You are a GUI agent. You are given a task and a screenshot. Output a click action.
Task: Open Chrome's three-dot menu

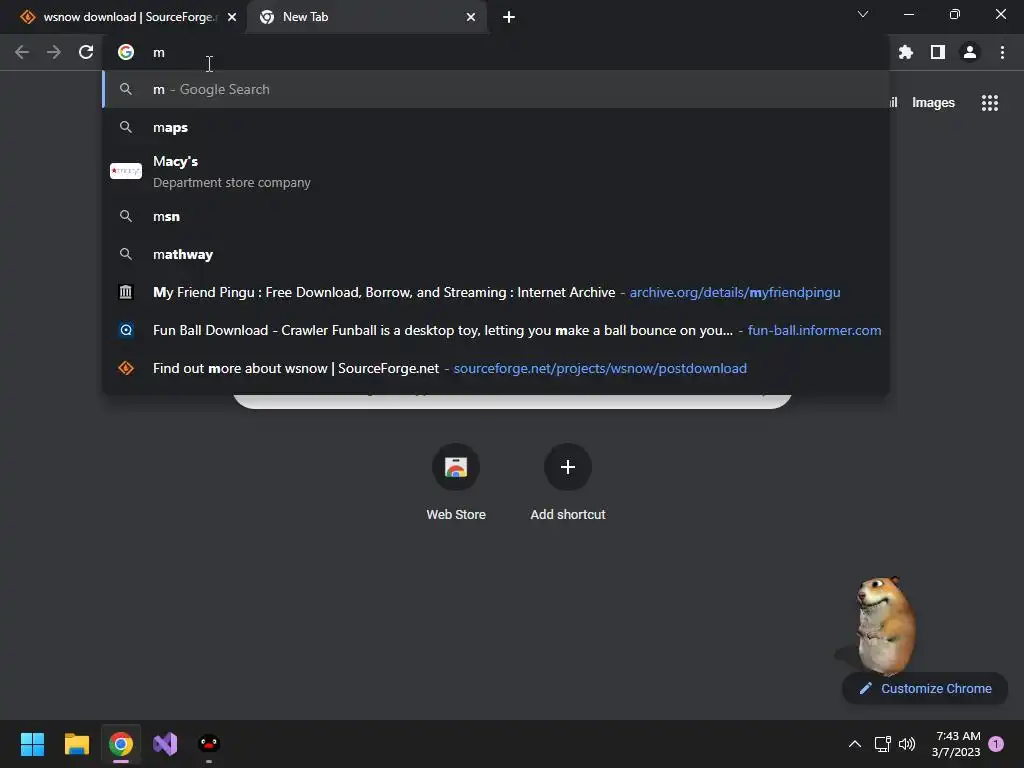1002,52
